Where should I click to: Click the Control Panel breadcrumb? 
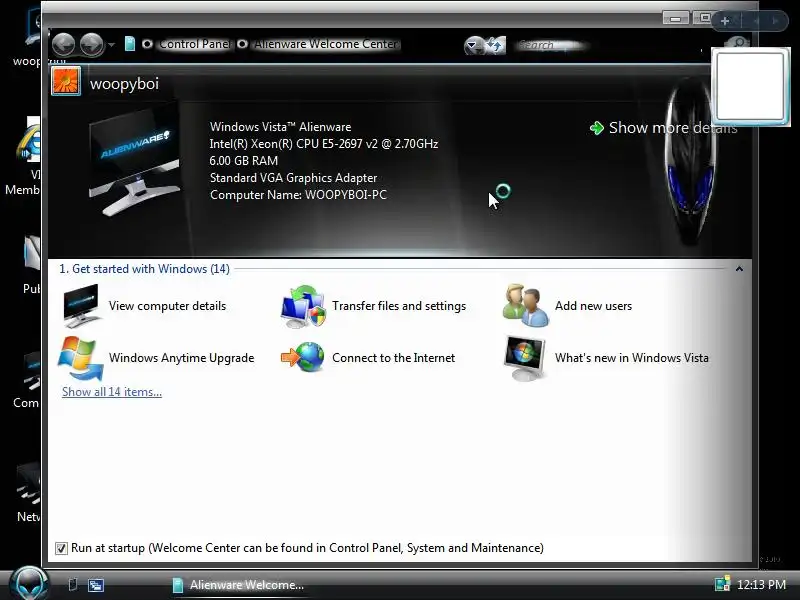(x=194, y=44)
